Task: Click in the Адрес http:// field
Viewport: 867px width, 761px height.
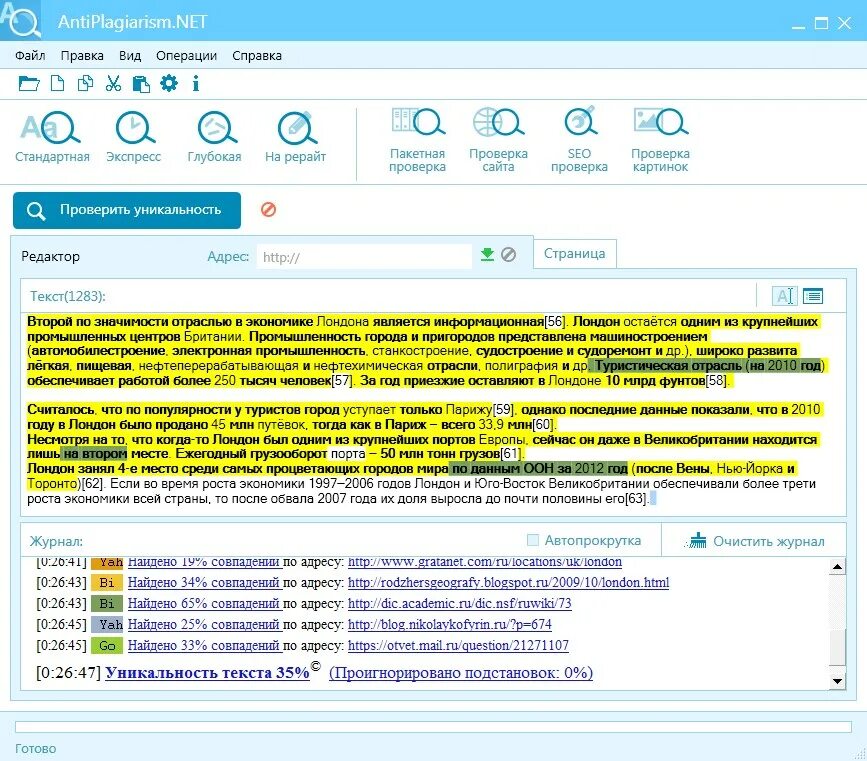Action: pos(364,257)
